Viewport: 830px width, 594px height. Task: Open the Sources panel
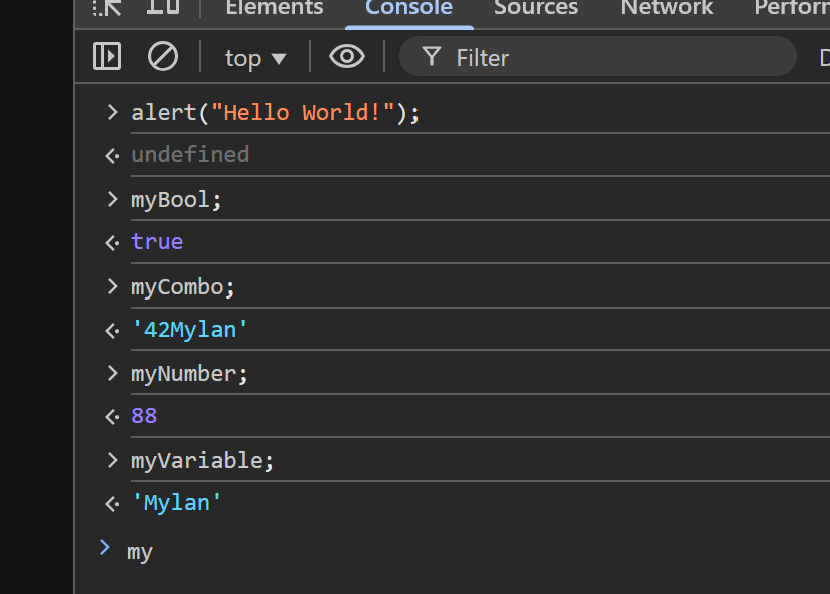click(535, 10)
